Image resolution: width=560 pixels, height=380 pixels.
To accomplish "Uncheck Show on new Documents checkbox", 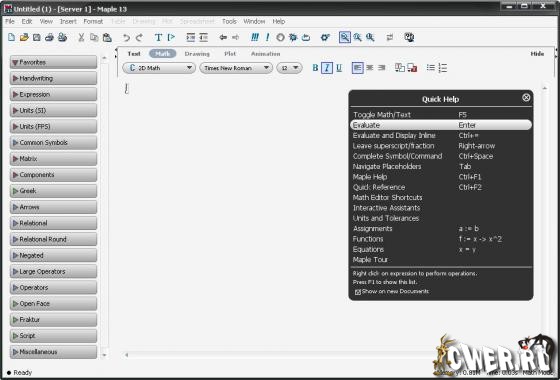I will (358, 292).
